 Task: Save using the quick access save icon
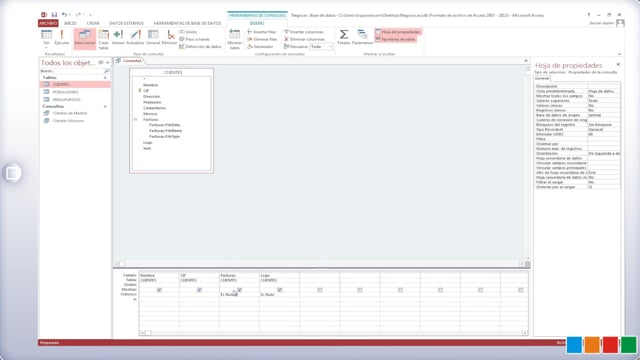54,15
